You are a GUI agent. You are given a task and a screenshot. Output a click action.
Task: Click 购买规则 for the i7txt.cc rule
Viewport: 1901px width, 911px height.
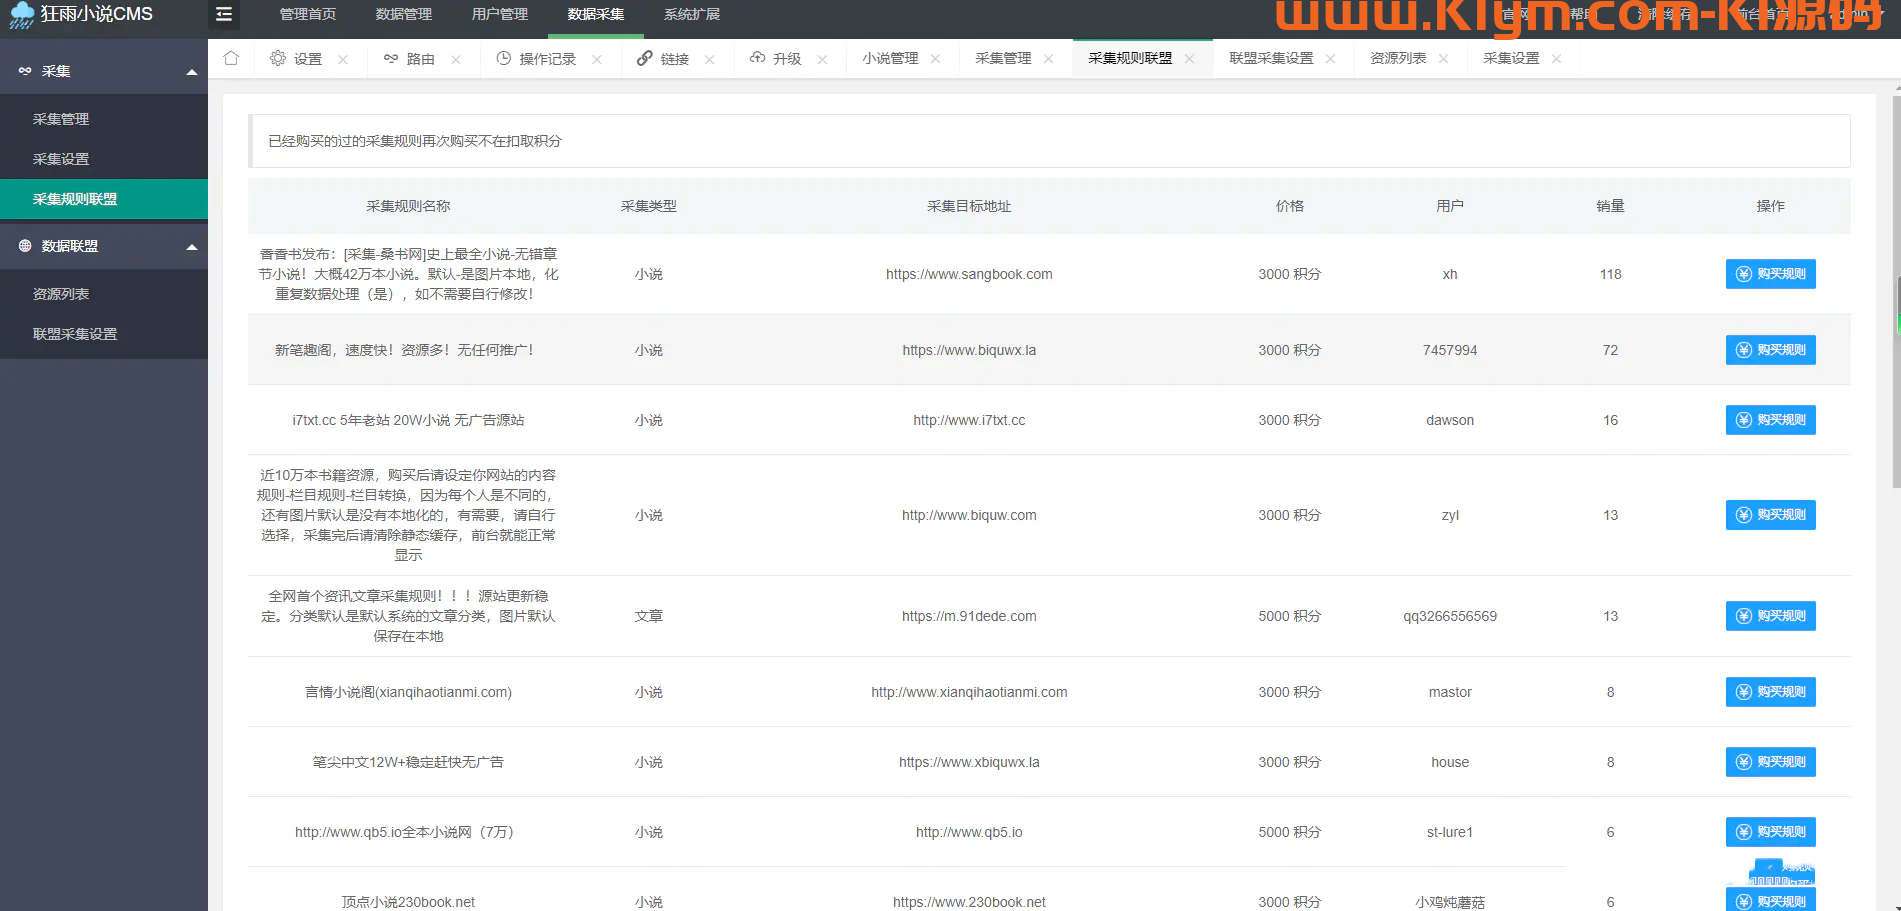pos(1770,420)
